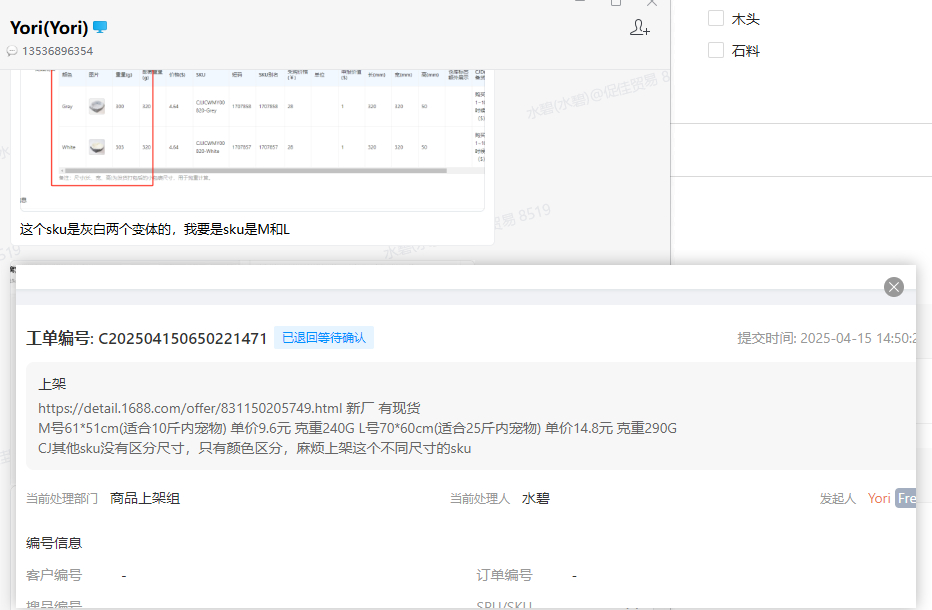This screenshot has width=932, height=610.
Task: Open the detail.1688.com offer link
Action: (x=190, y=408)
